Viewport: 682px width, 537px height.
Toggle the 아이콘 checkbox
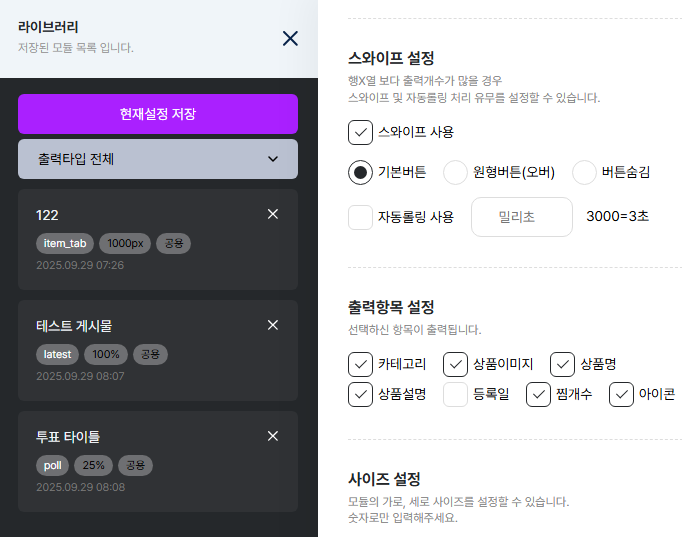click(x=621, y=394)
